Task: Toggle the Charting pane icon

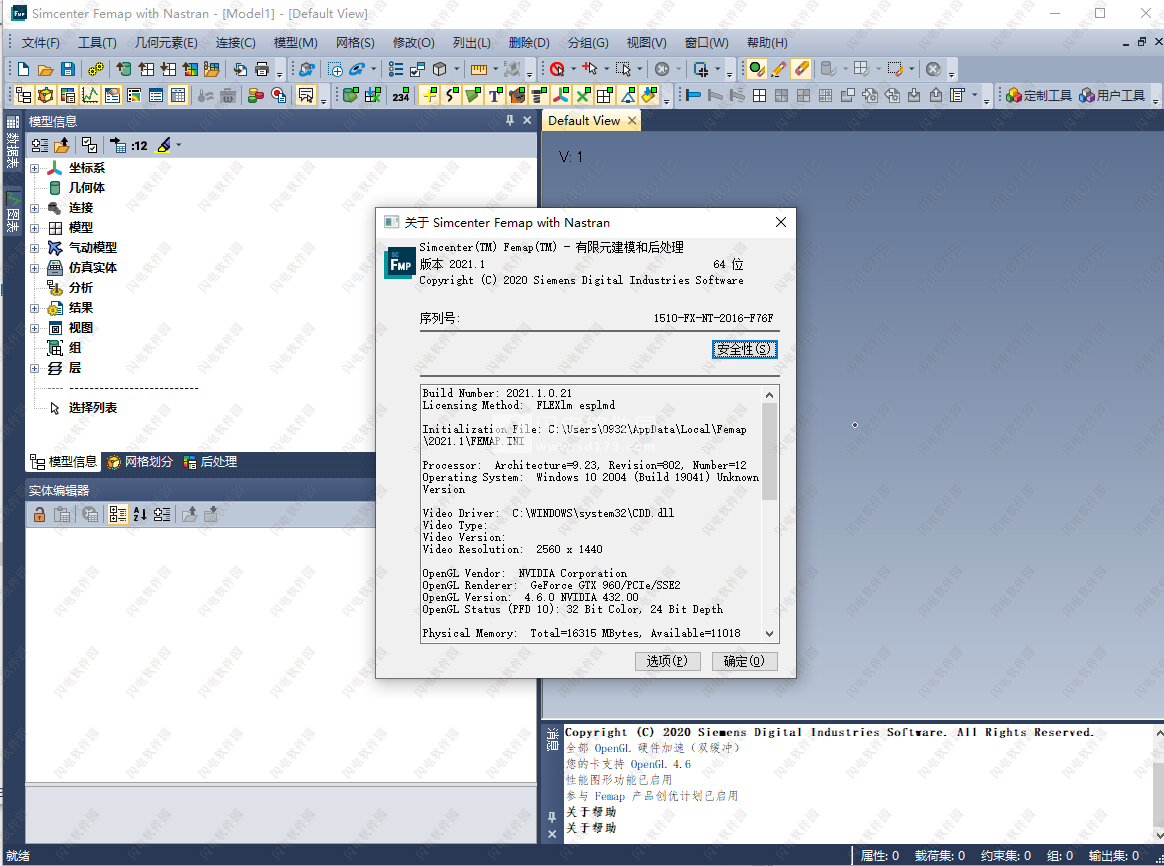Action: pyautogui.click(x=90, y=95)
